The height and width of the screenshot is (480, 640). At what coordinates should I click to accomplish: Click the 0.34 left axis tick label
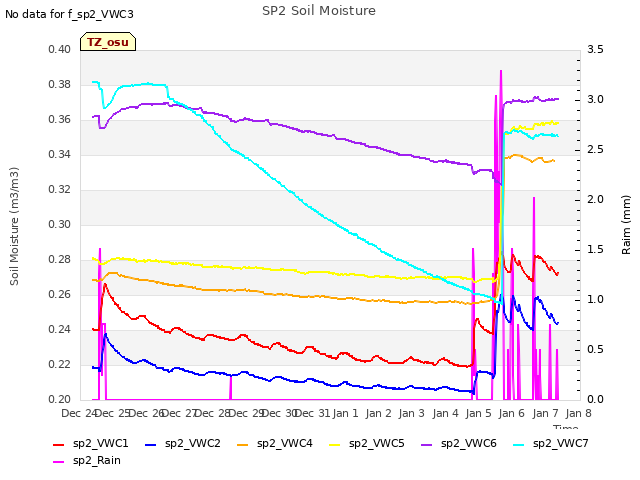(59, 155)
